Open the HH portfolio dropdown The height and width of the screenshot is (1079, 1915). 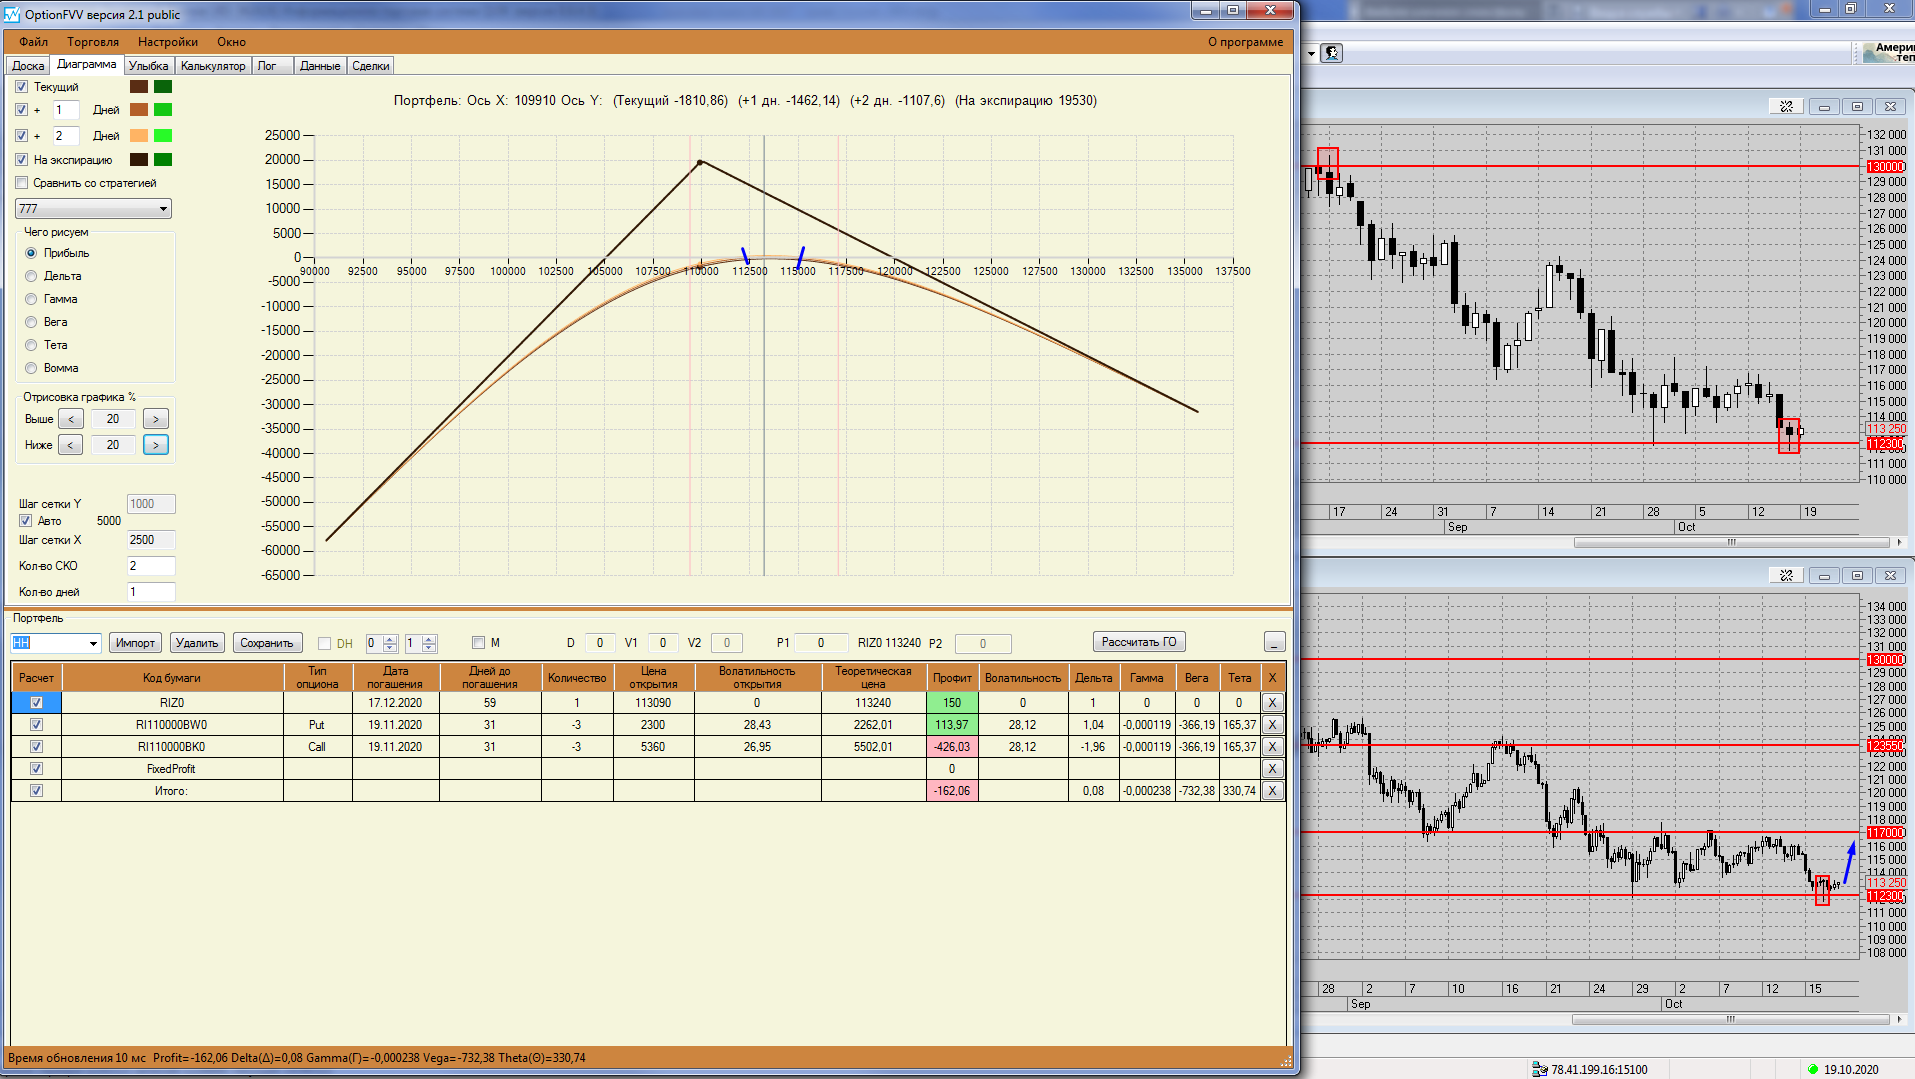coord(93,643)
